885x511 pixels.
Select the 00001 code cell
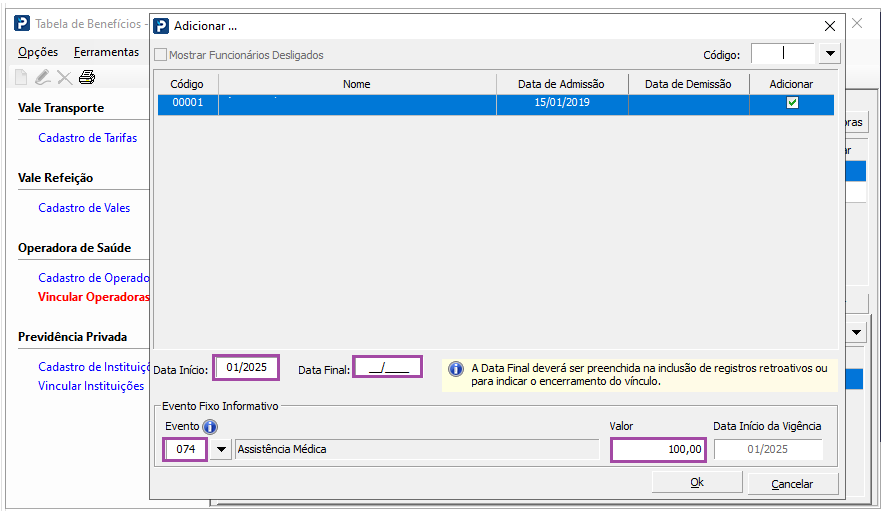click(188, 103)
